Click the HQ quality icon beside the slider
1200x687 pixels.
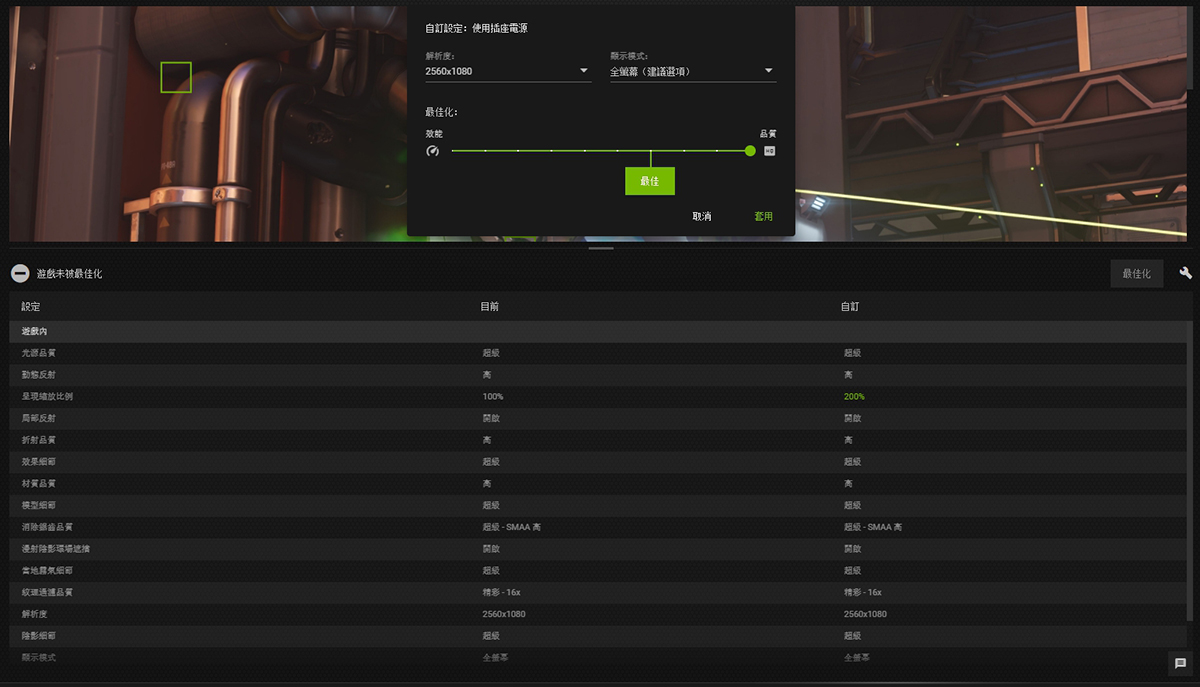770,151
